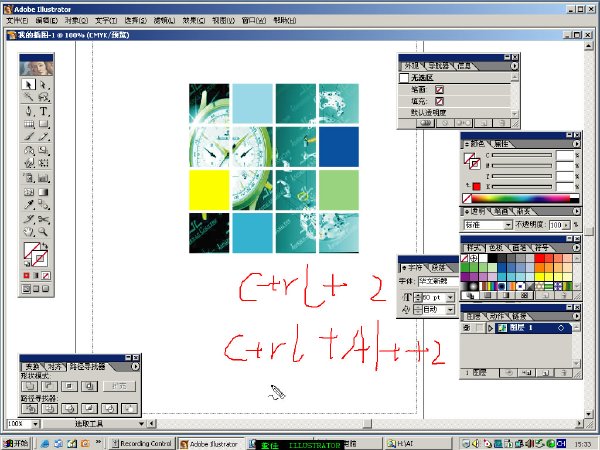
Task: Open Pathfinder panel flyout menu
Action: [135, 366]
